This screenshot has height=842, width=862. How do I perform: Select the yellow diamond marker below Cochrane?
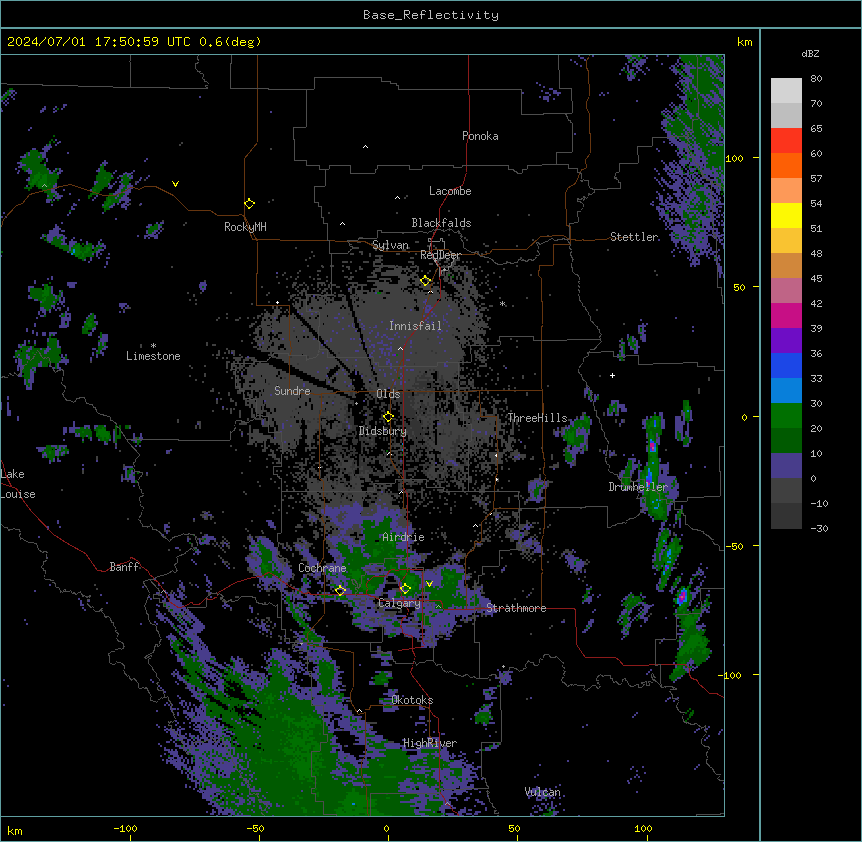click(340, 590)
